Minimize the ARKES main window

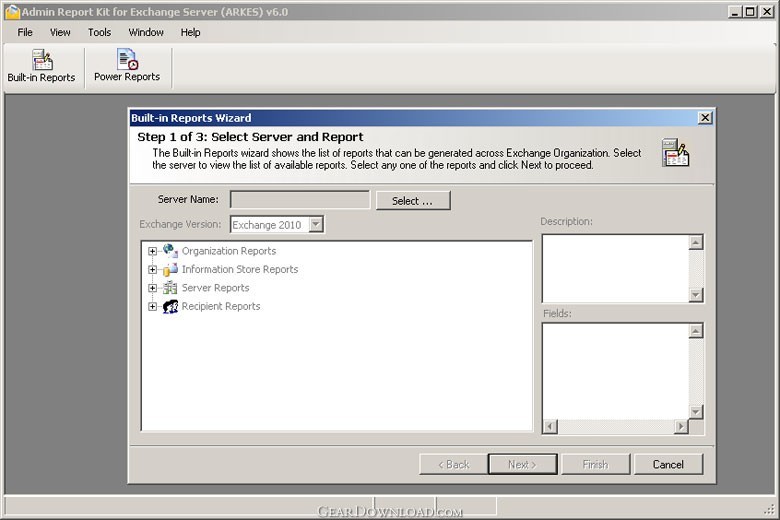[735, 12]
